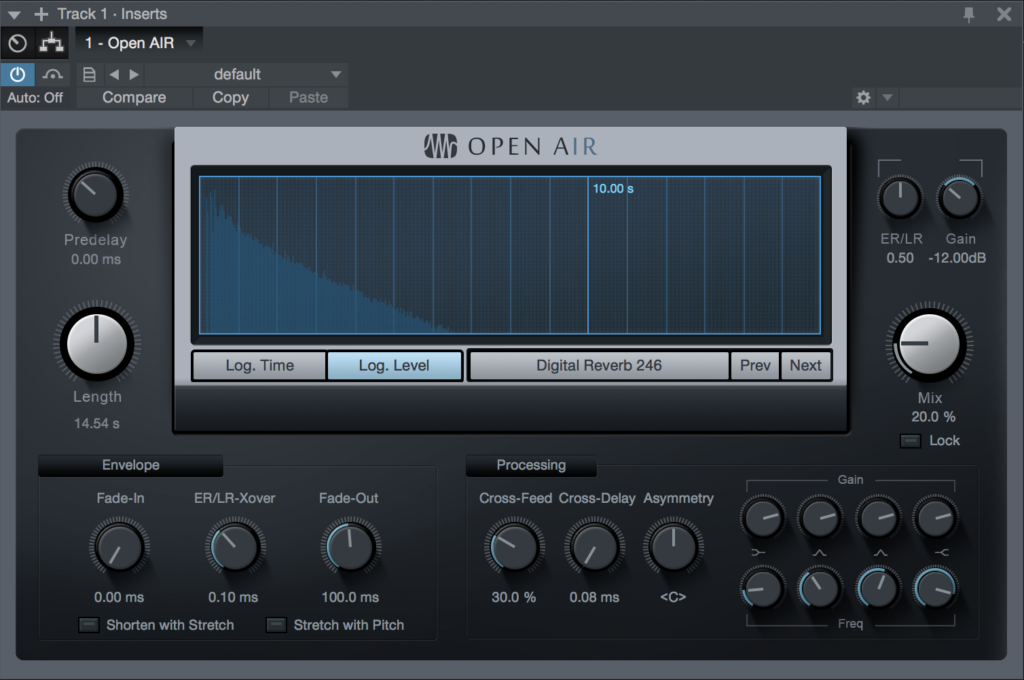Screen dimensions: 1024x680
Task: Click the Gain knob at top right
Action: click(x=959, y=199)
